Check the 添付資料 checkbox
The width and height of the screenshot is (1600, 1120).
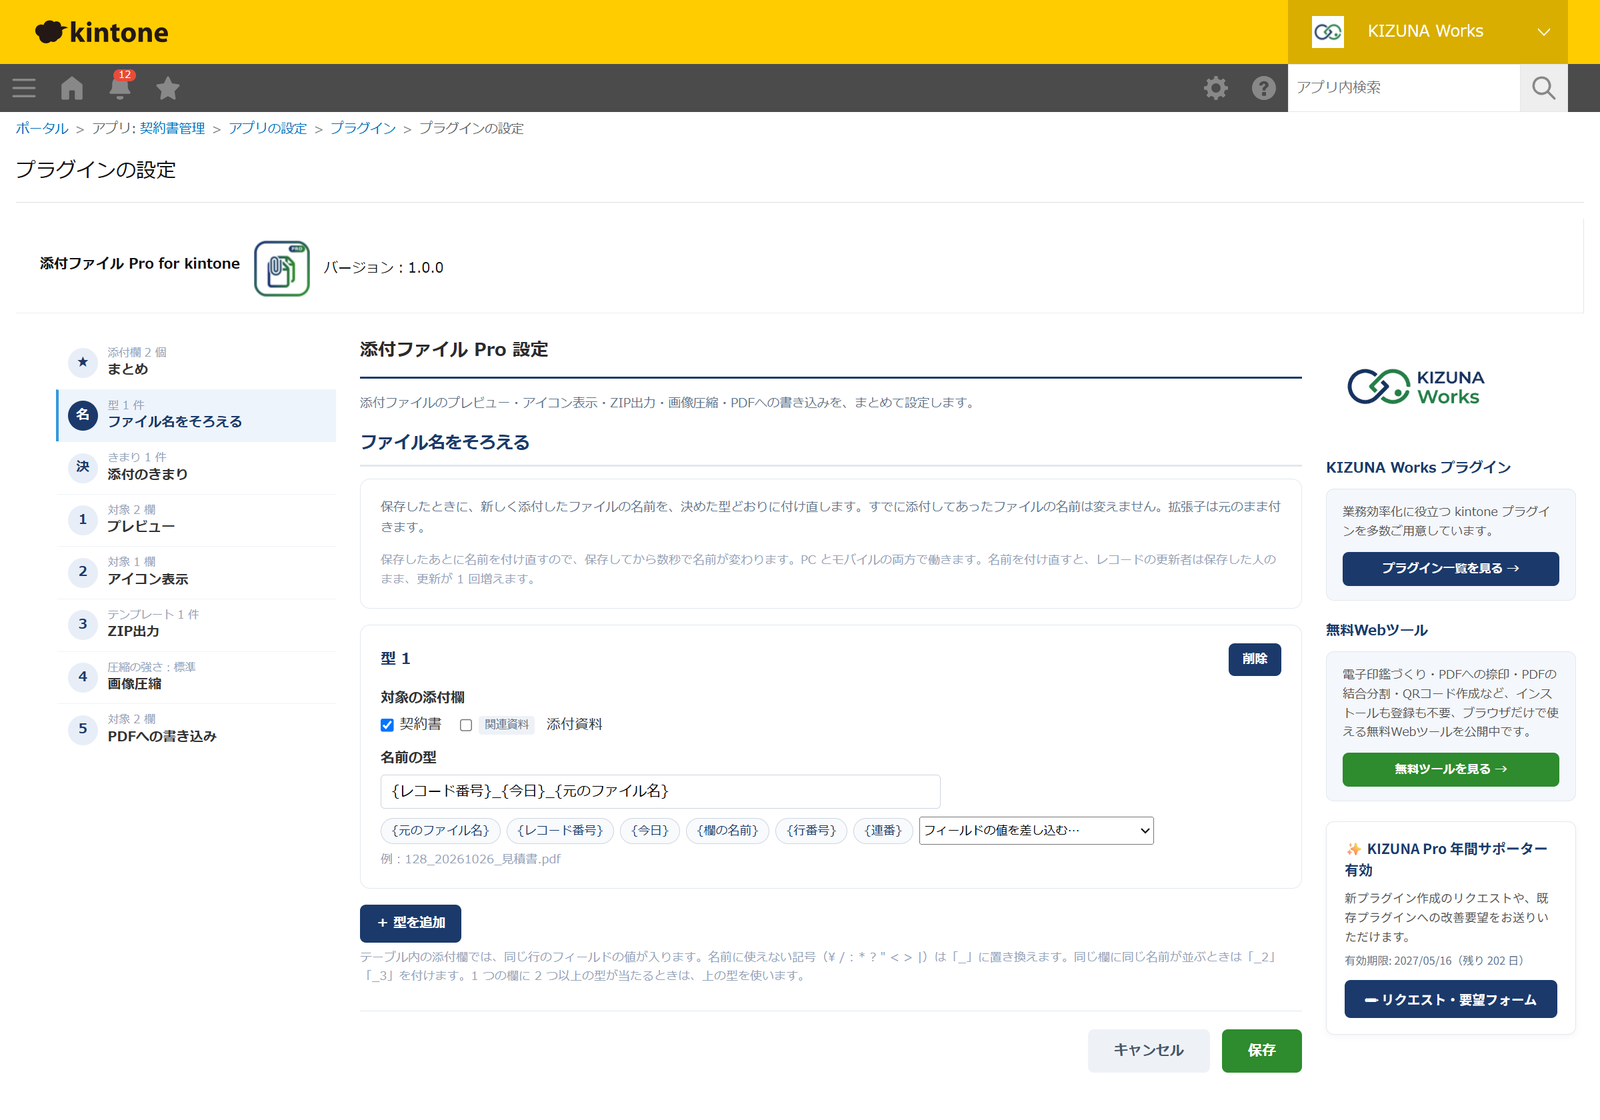pyautogui.click(x=466, y=725)
